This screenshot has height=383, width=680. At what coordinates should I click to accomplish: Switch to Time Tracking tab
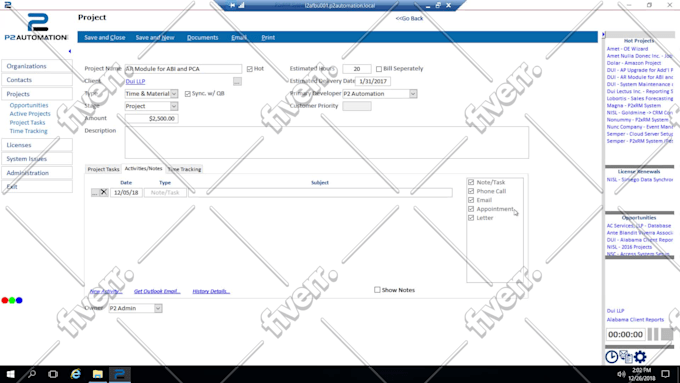(184, 169)
